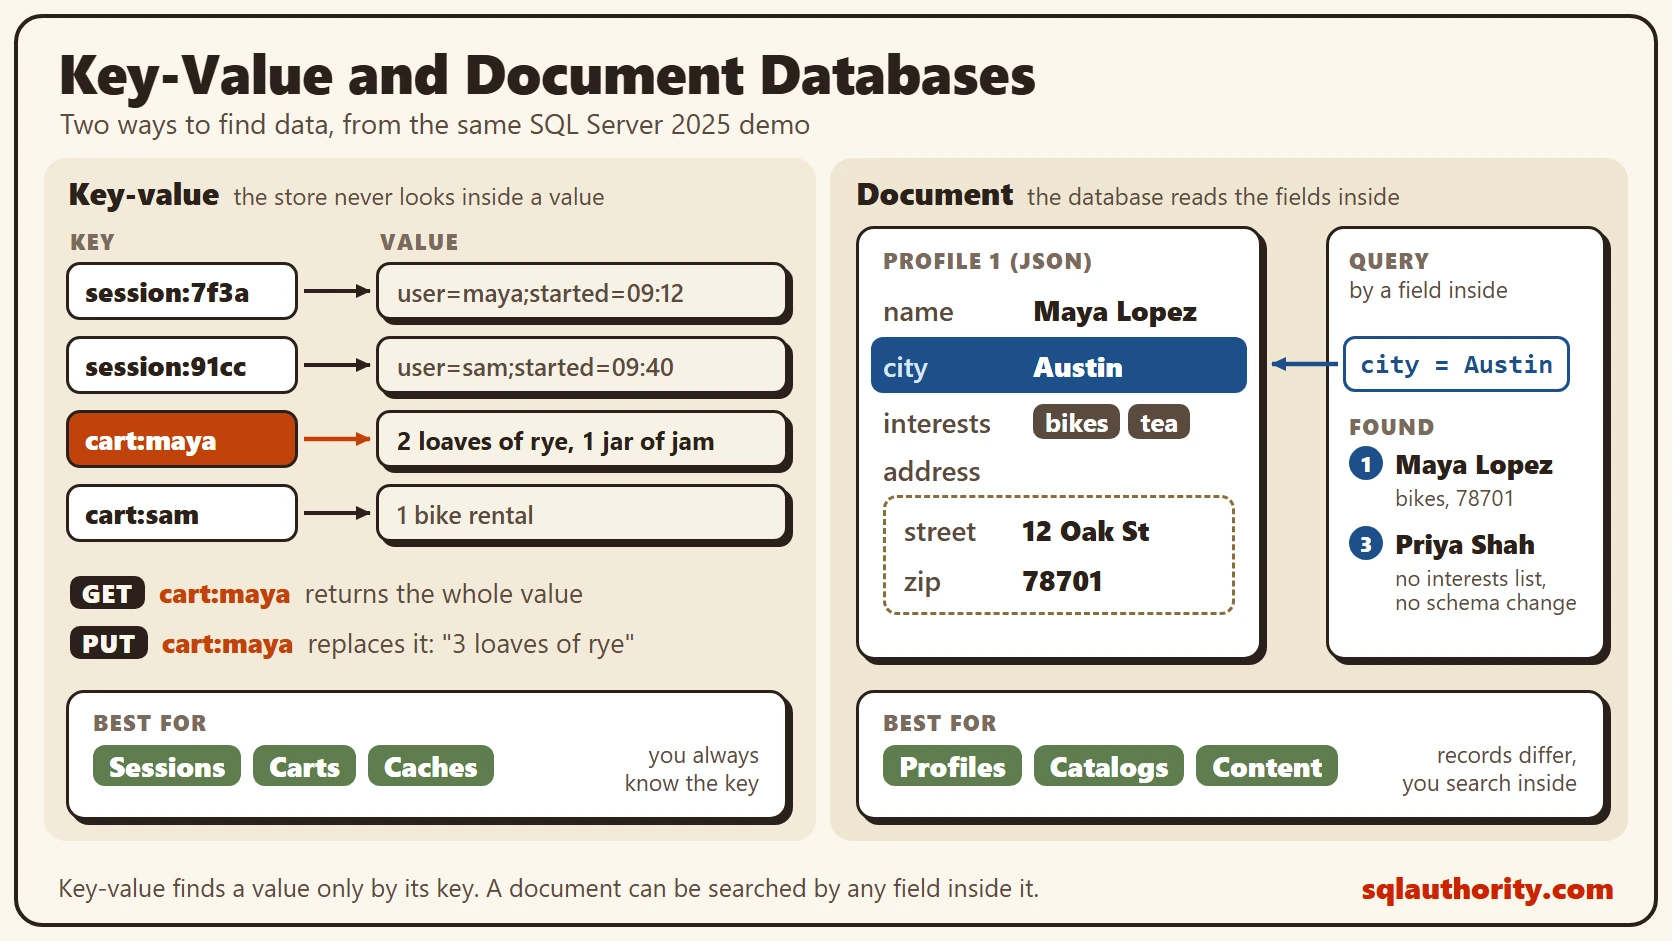Click the bikes interest tag
The height and width of the screenshot is (941, 1672).
1076,422
